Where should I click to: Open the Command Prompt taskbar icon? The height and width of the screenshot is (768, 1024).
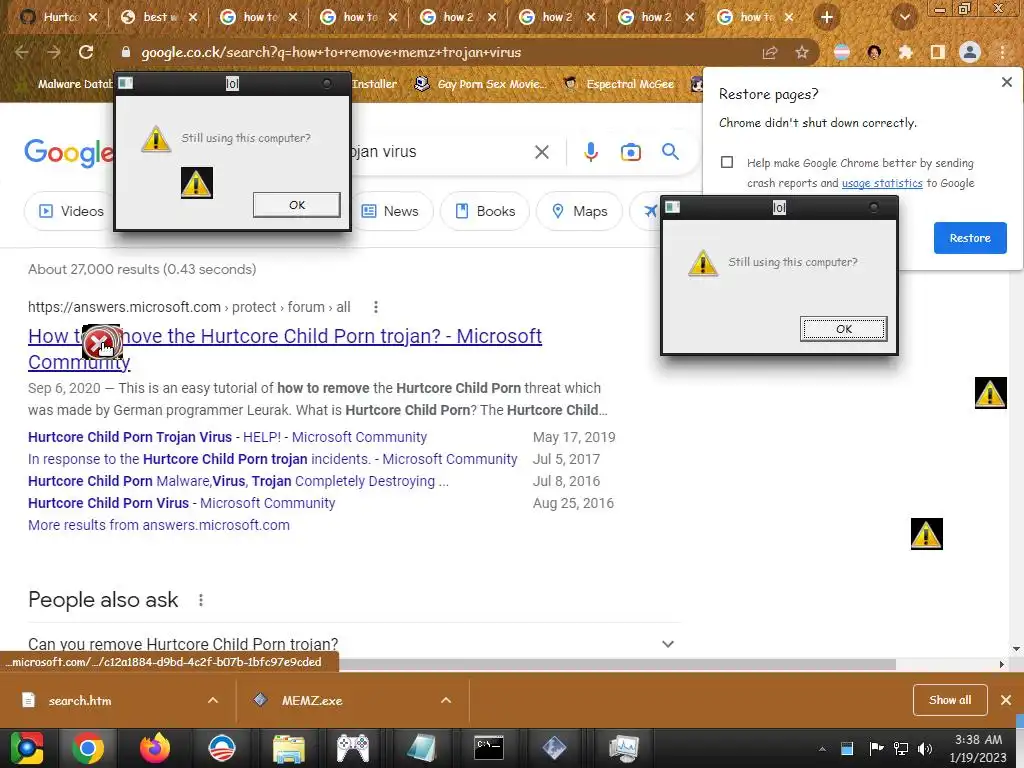coord(488,748)
